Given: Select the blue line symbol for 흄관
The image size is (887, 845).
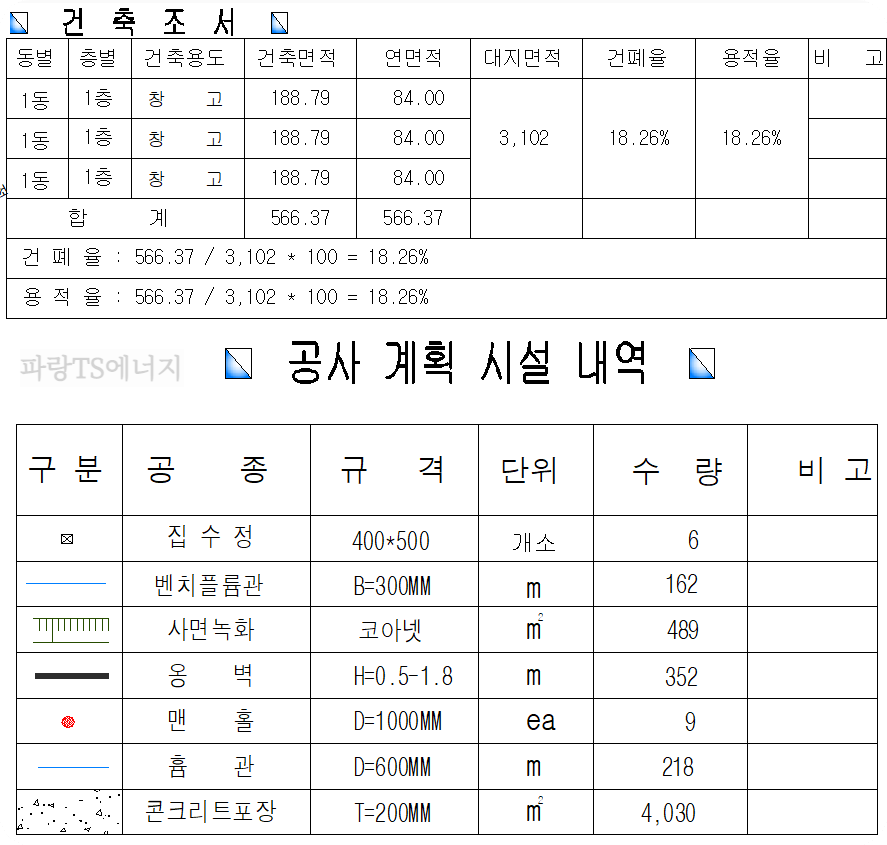Looking at the screenshot, I should (x=73, y=768).
